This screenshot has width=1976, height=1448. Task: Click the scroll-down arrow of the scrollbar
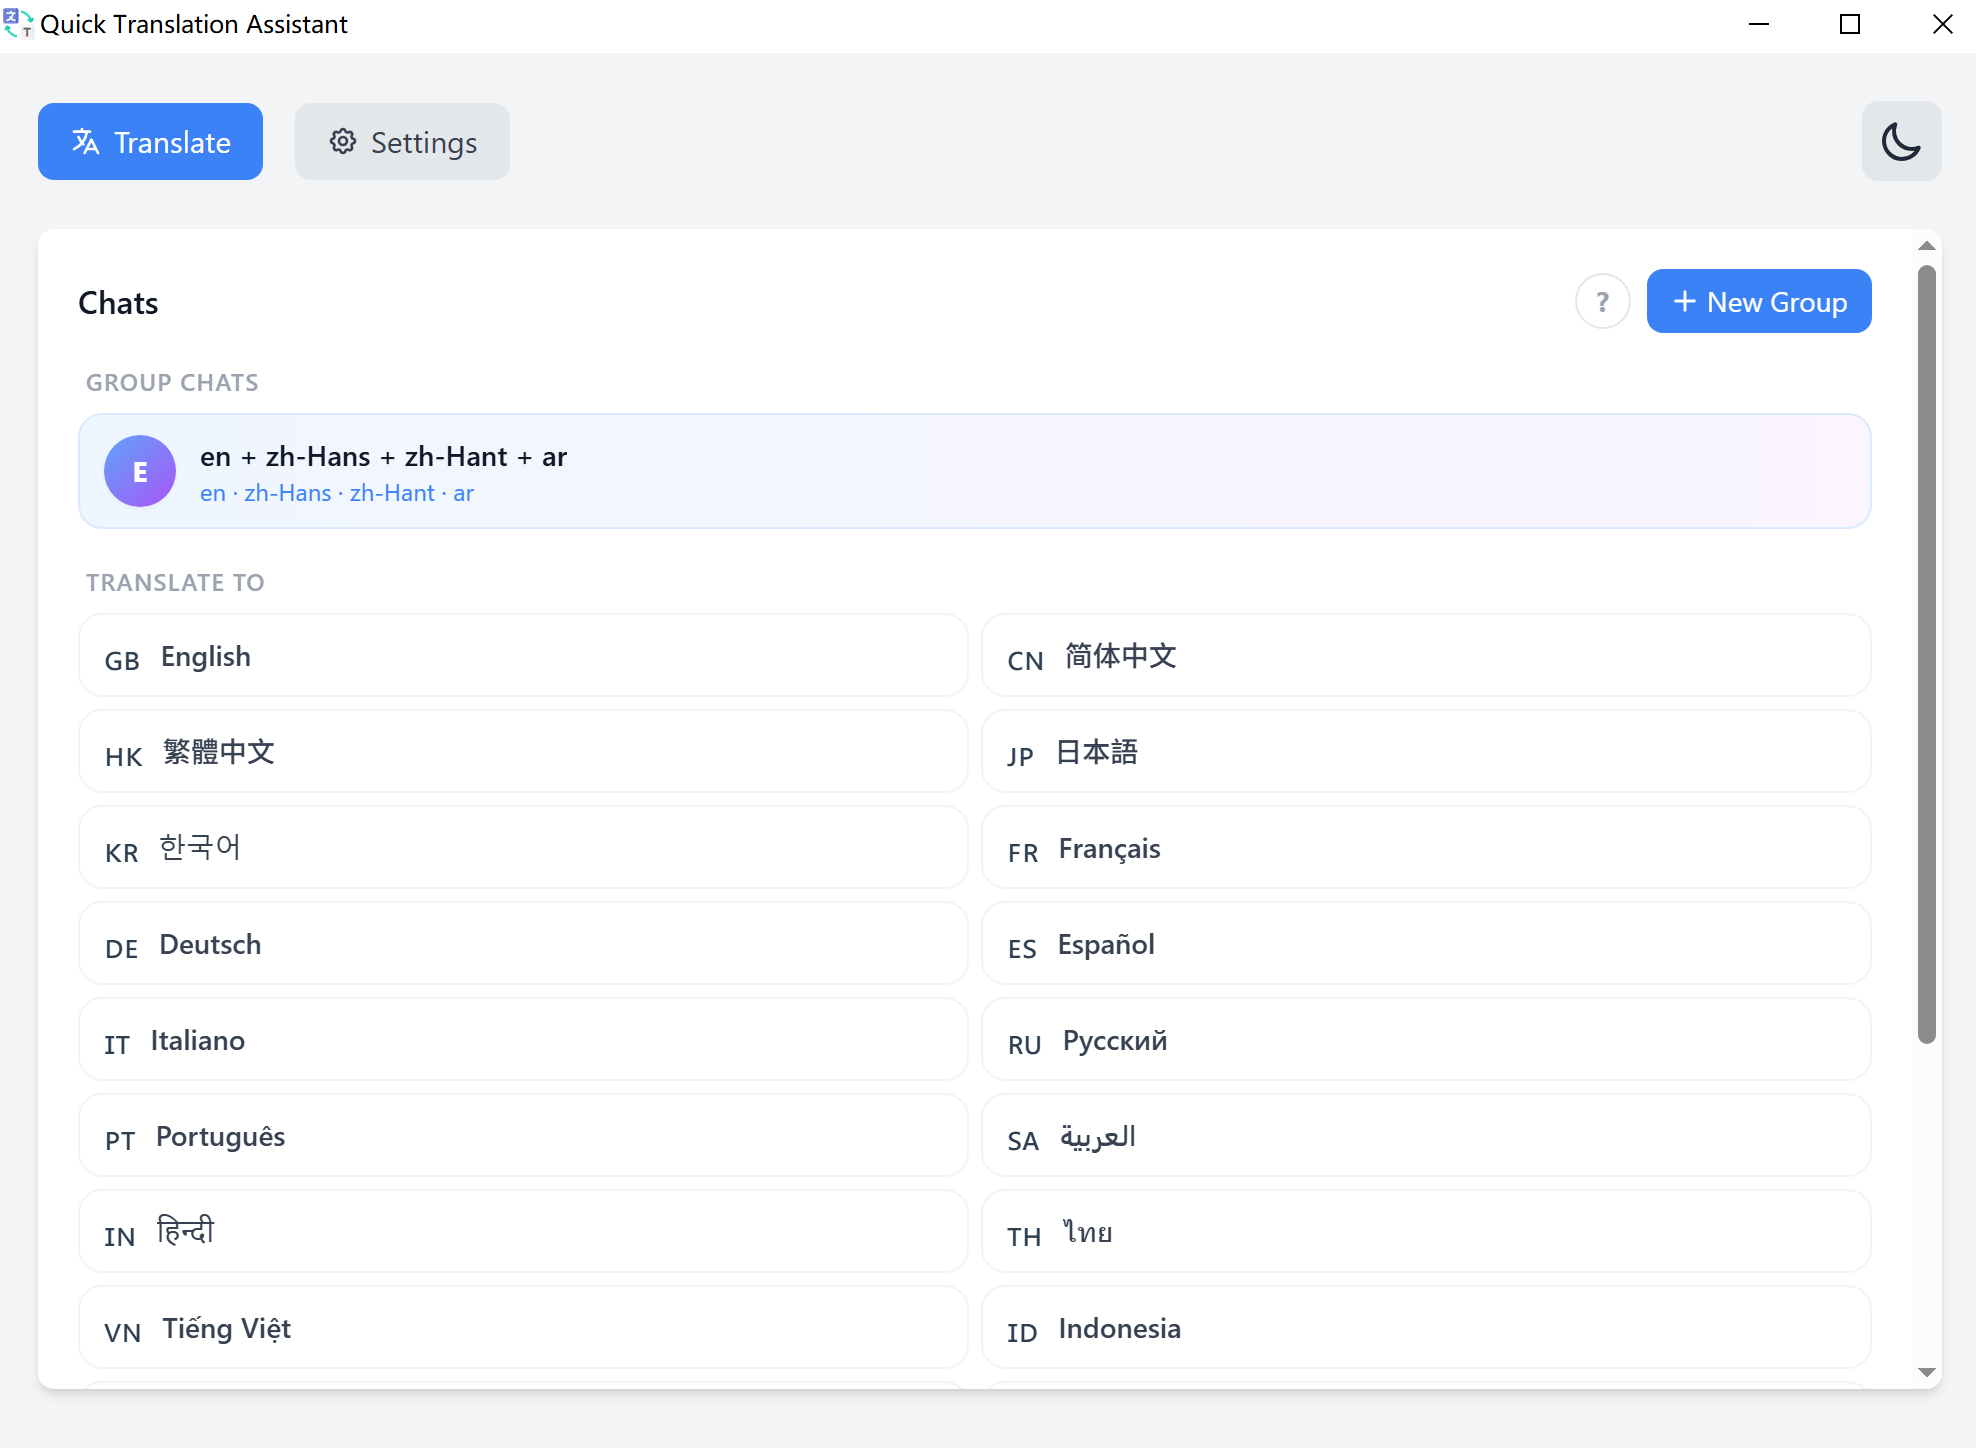coord(1926,1373)
